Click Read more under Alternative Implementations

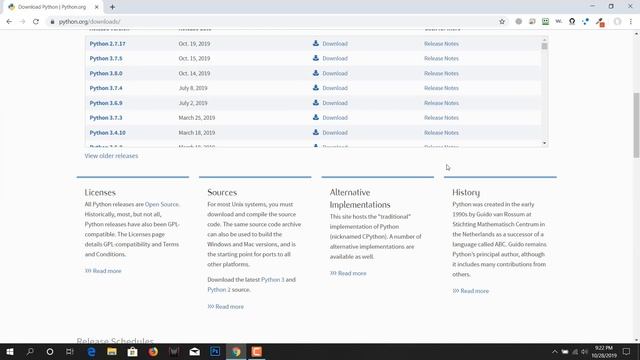348,273
